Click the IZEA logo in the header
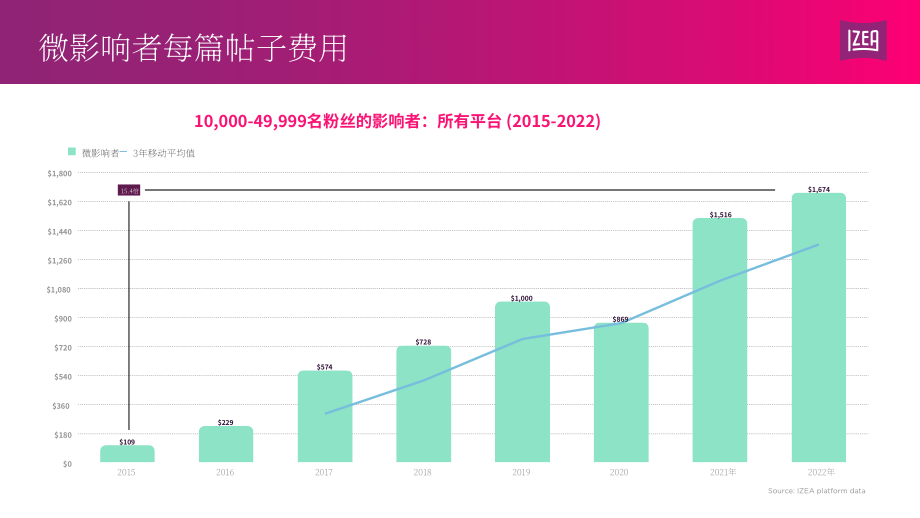 (x=863, y=40)
